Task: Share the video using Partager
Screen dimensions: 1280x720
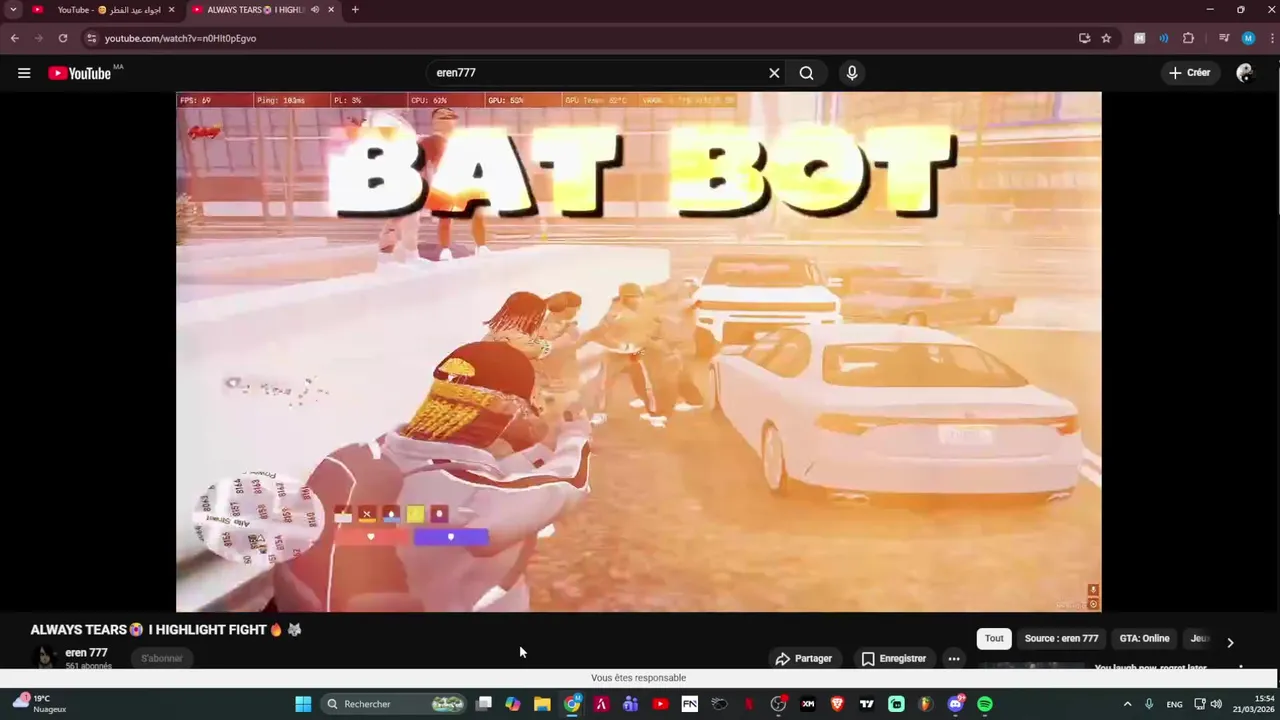Action: click(804, 658)
